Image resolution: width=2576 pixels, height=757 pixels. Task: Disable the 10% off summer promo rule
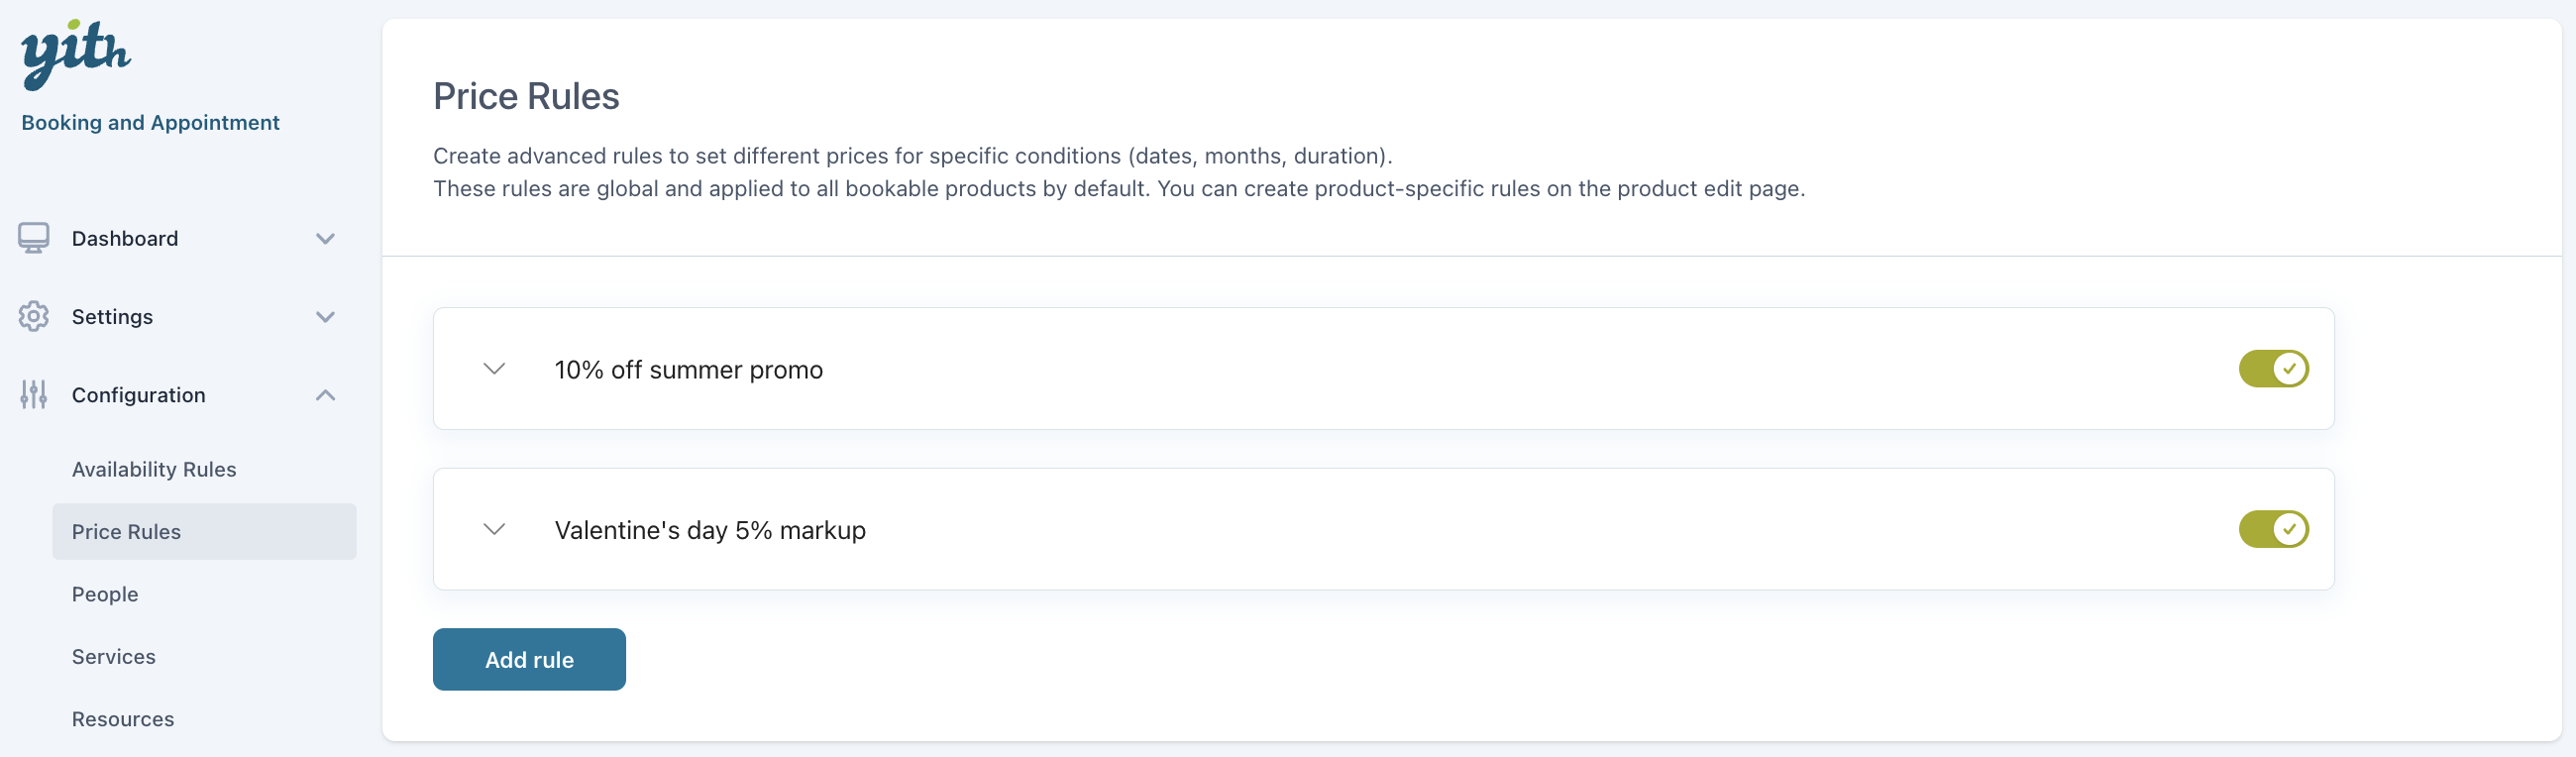pyautogui.click(x=2273, y=369)
